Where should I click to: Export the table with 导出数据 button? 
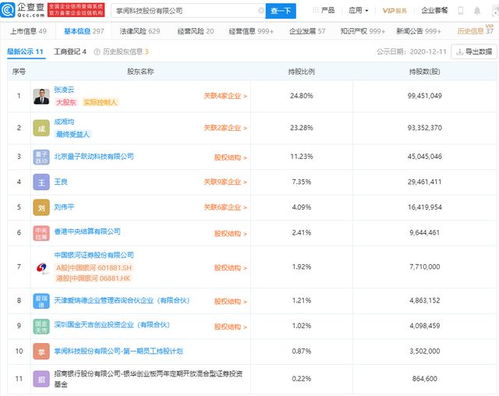pyautogui.click(x=474, y=52)
